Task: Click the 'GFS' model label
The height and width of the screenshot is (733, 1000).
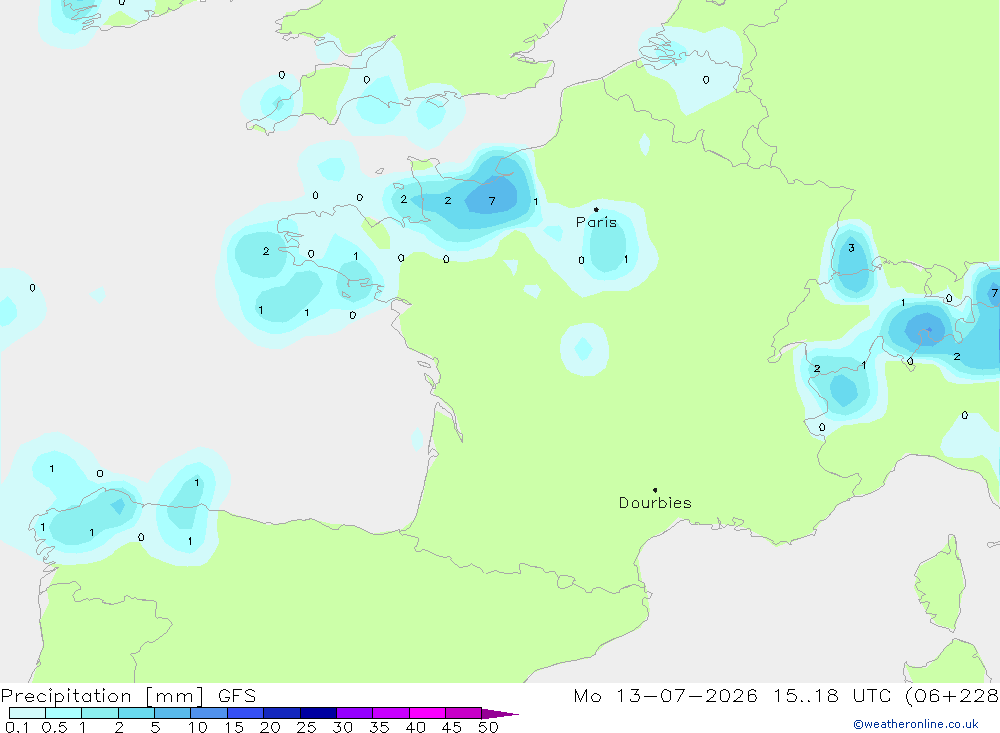Action: pyautogui.click(x=237, y=696)
